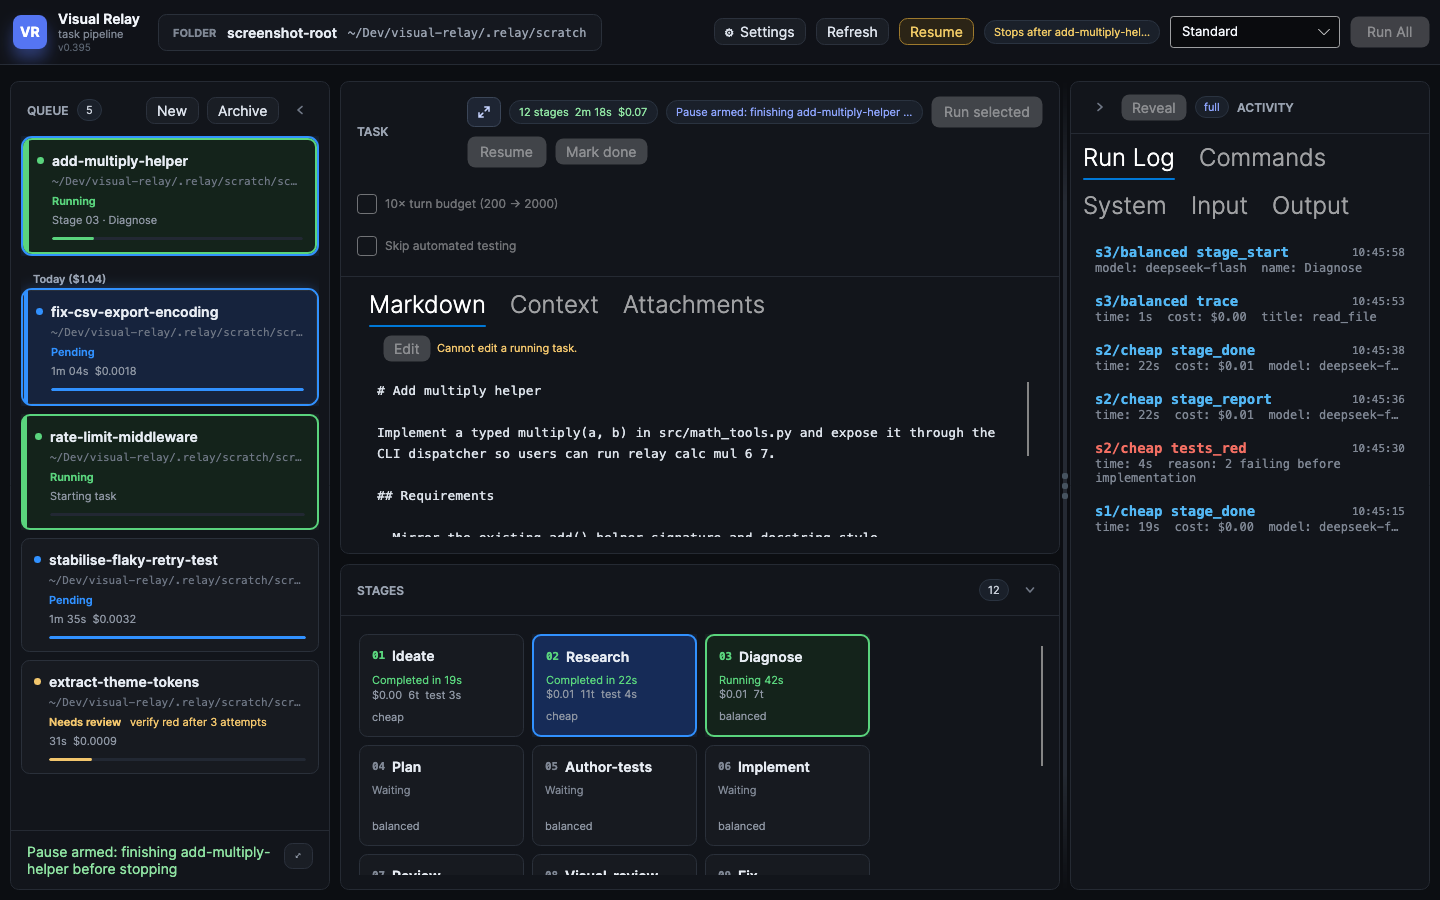Open the stabilise-flaky-retry-test task
This screenshot has width=1440, height=900.
[x=170, y=595]
